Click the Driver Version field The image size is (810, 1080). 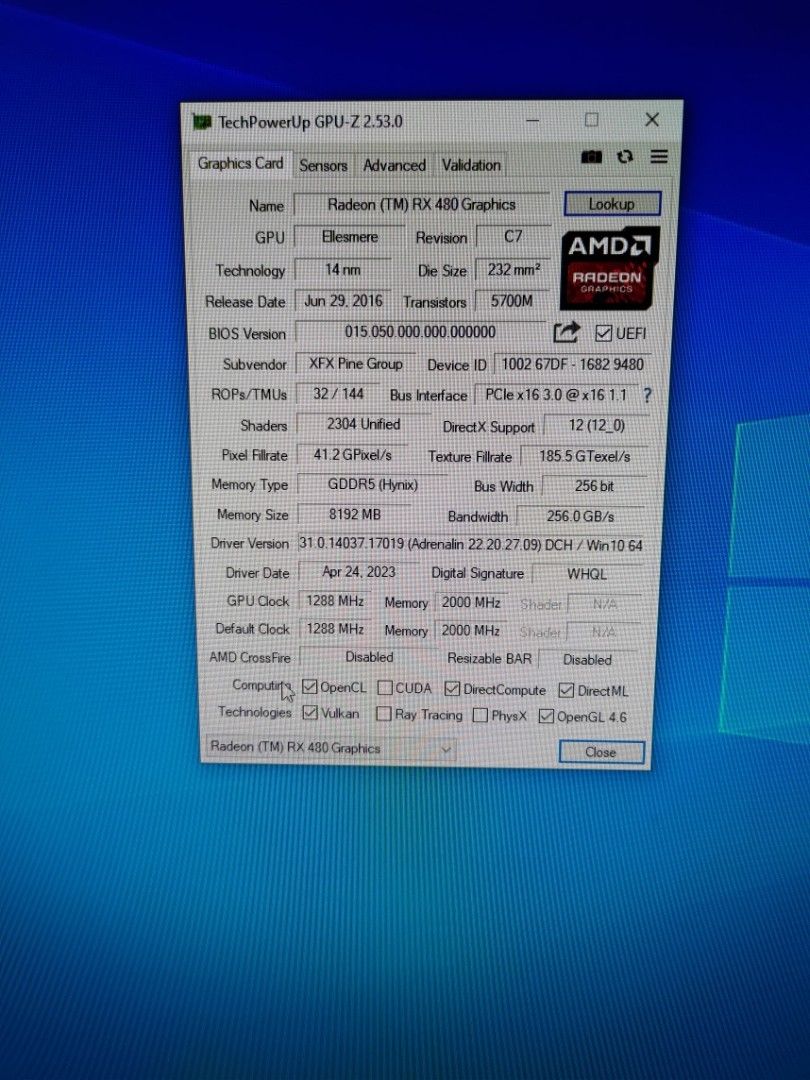click(471, 545)
